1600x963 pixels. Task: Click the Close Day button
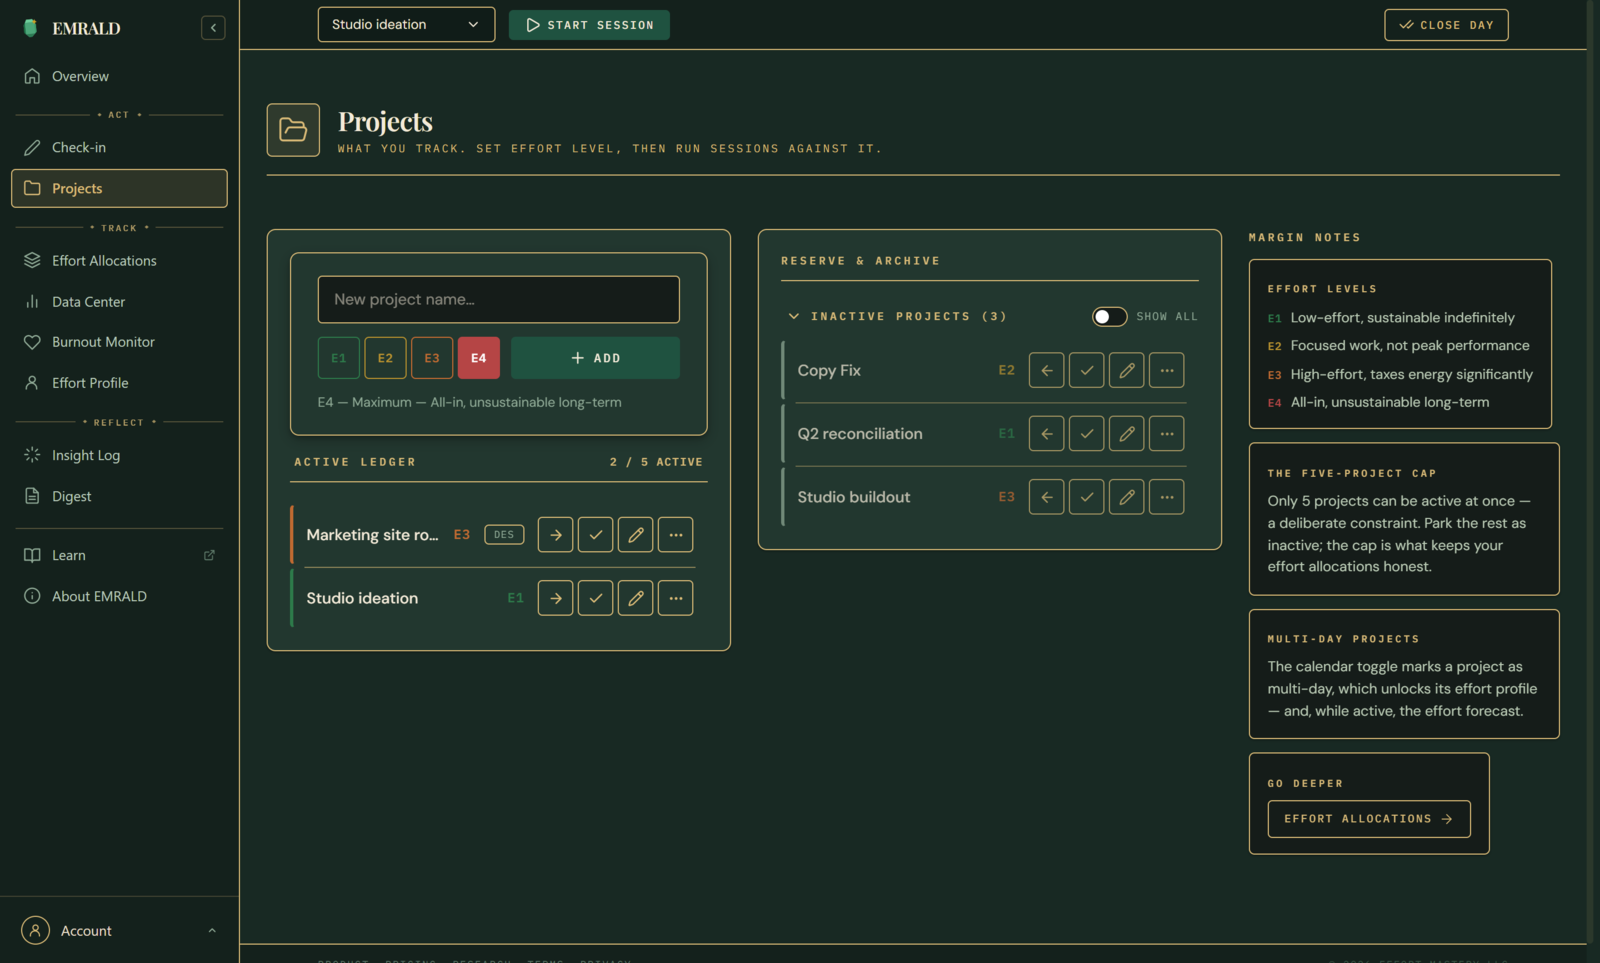[1446, 25]
